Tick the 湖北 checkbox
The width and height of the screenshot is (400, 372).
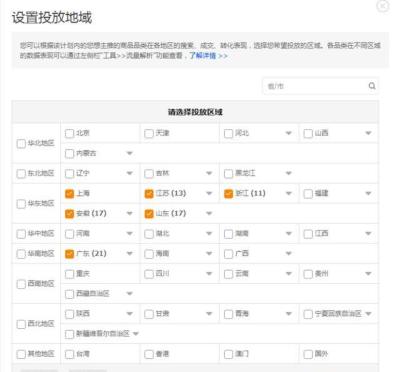click(x=149, y=234)
